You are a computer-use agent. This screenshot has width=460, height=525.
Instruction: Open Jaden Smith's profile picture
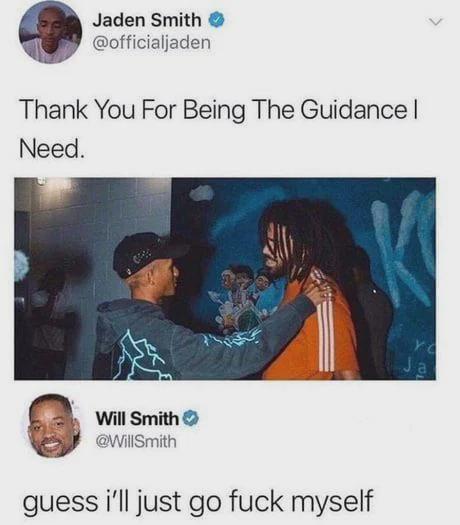click(x=50, y=32)
